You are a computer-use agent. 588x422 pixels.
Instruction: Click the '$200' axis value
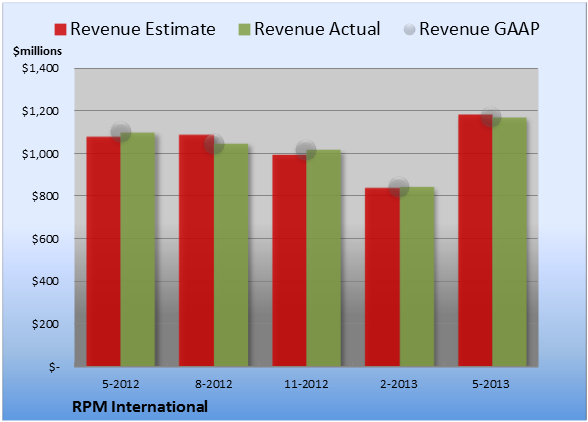tap(45, 324)
